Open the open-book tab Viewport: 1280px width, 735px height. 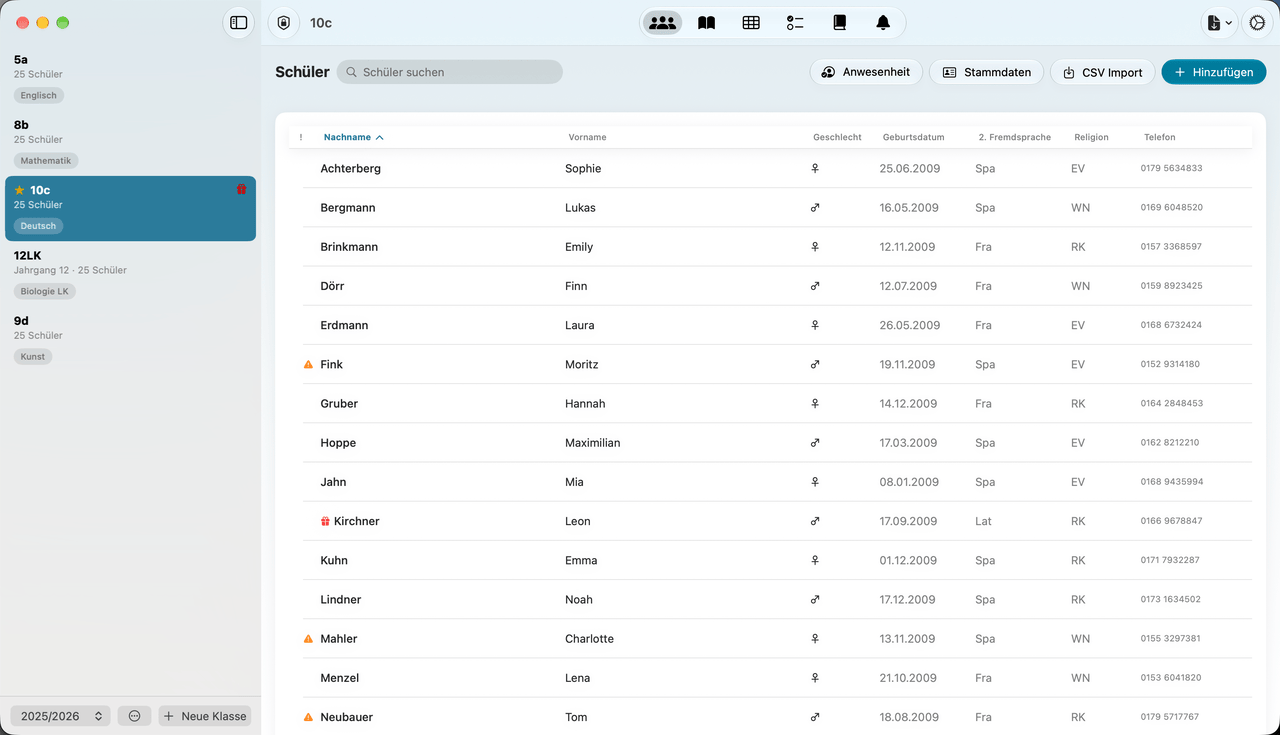click(x=707, y=22)
